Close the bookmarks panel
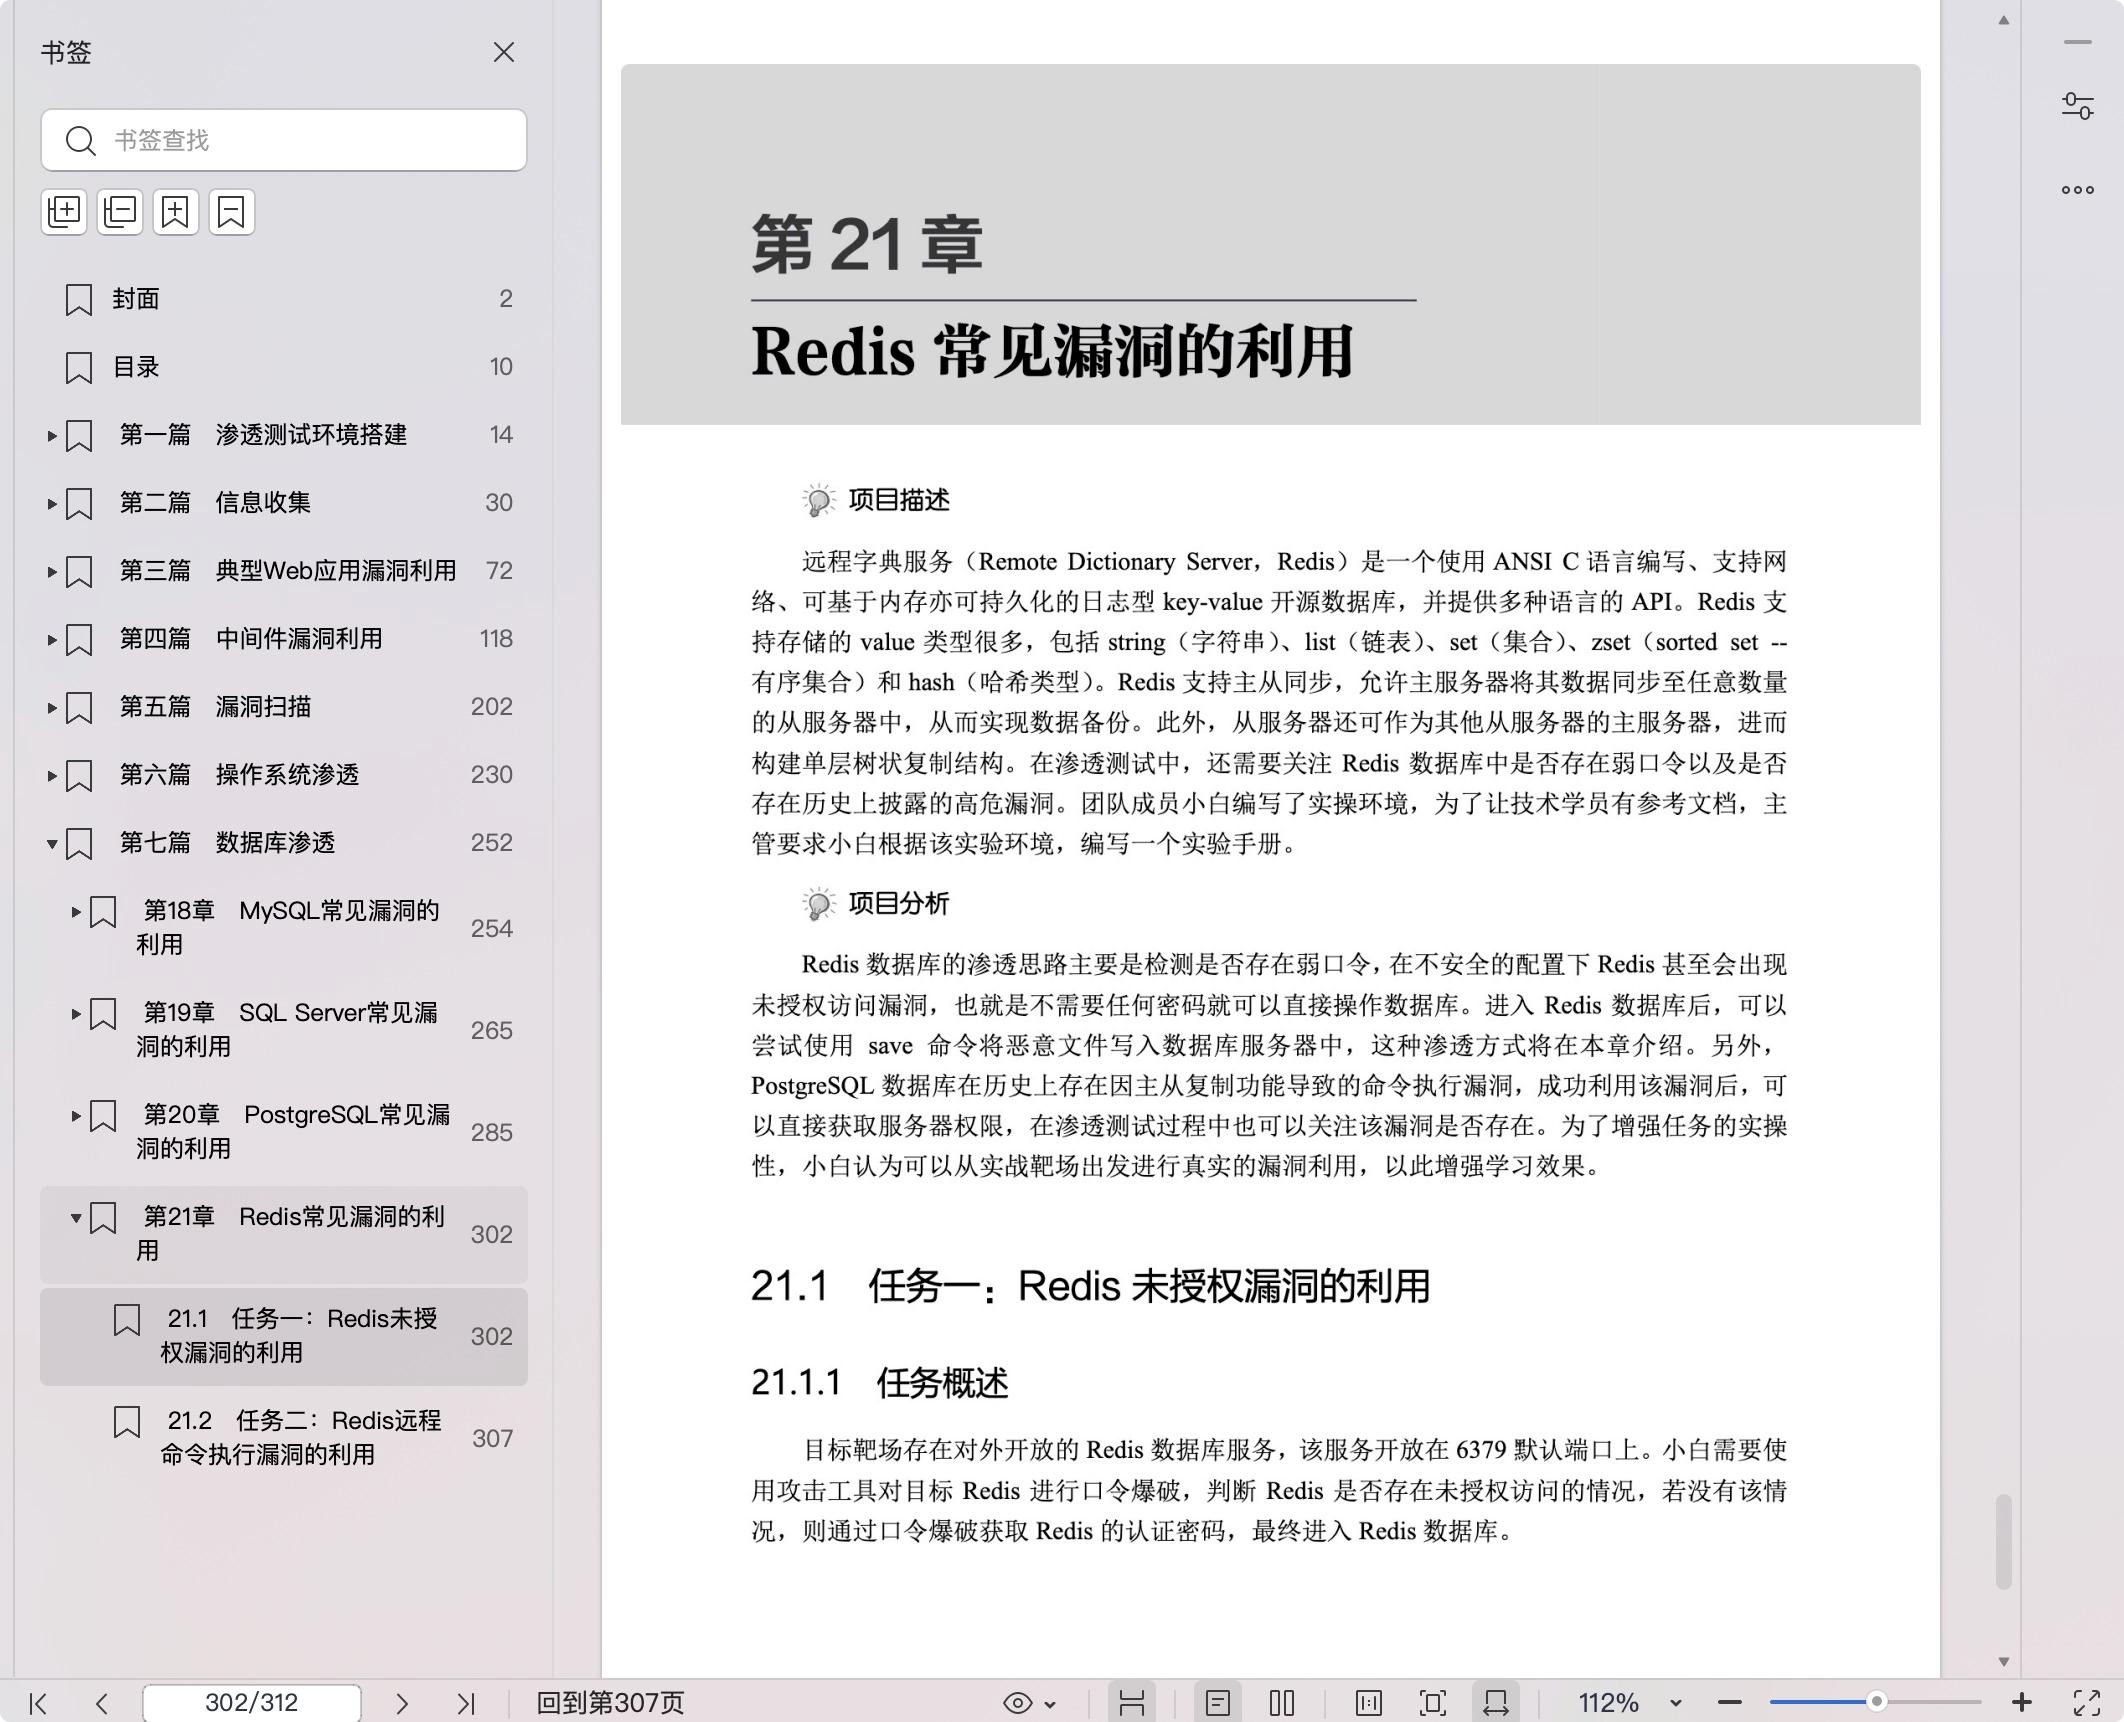This screenshot has height=1722, width=2124. [x=504, y=52]
